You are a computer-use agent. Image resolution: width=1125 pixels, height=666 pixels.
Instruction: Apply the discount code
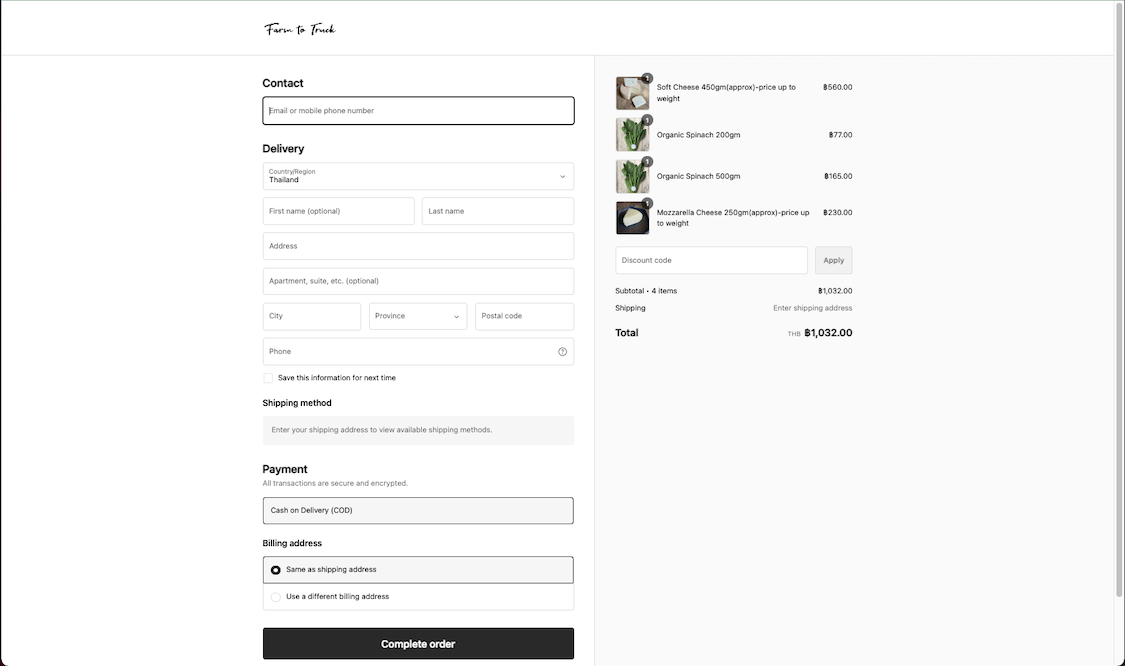coord(834,261)
